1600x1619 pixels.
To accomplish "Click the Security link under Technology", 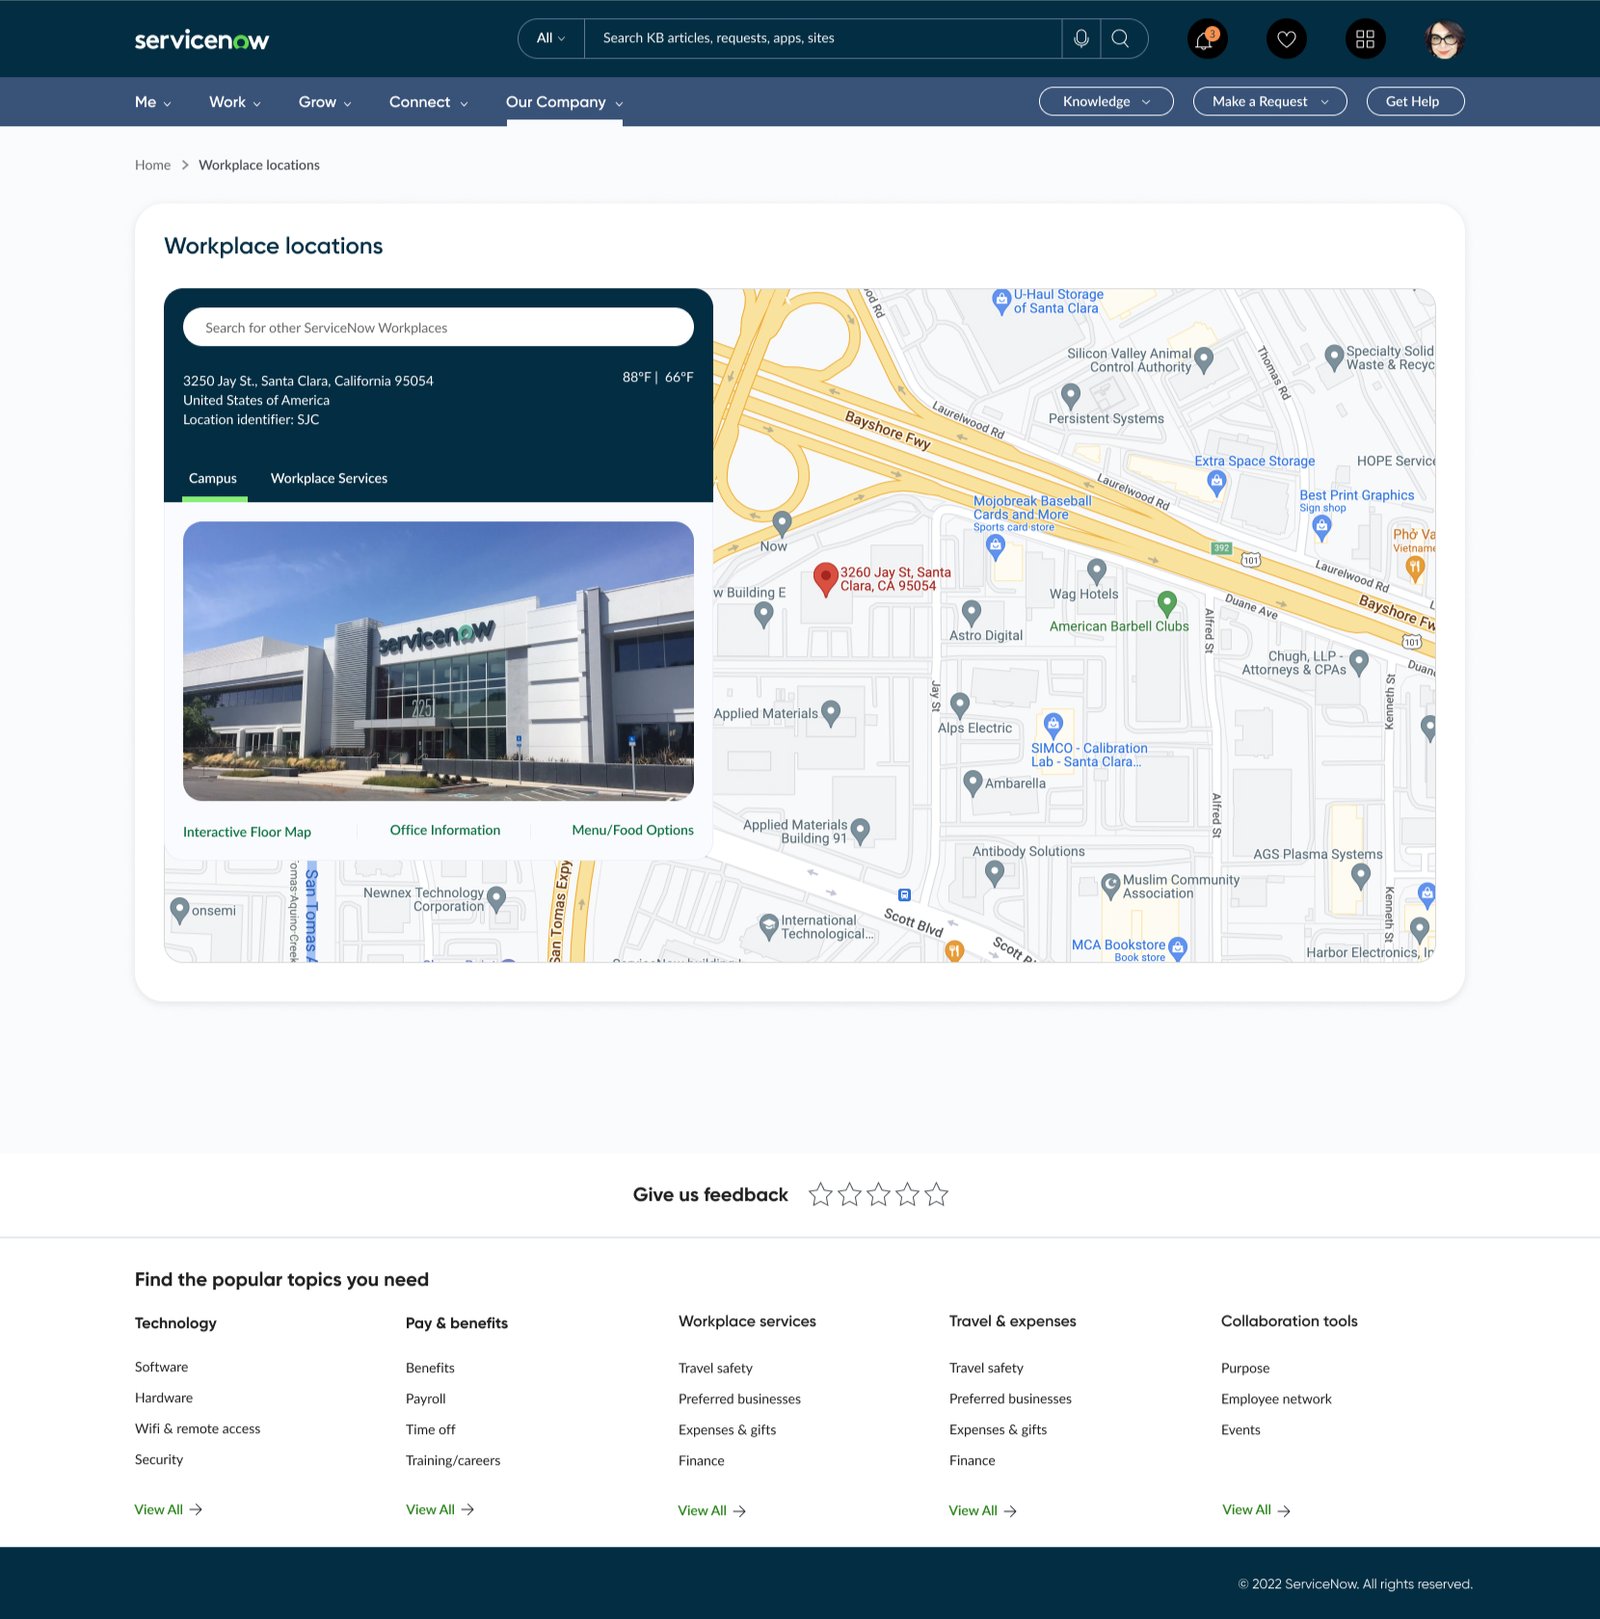I will coord(159,1459).
